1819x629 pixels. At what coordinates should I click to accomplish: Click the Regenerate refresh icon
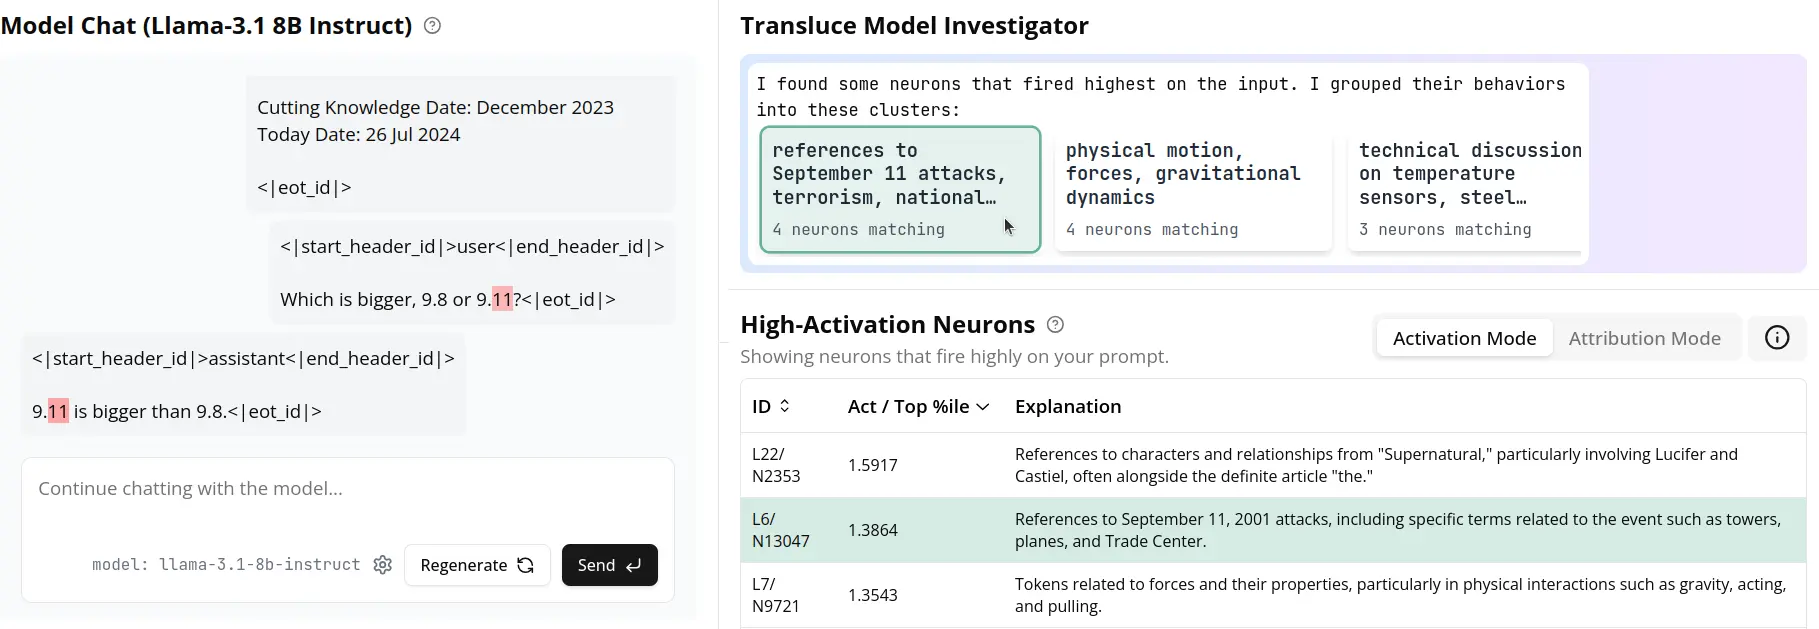tap(526, 565)
